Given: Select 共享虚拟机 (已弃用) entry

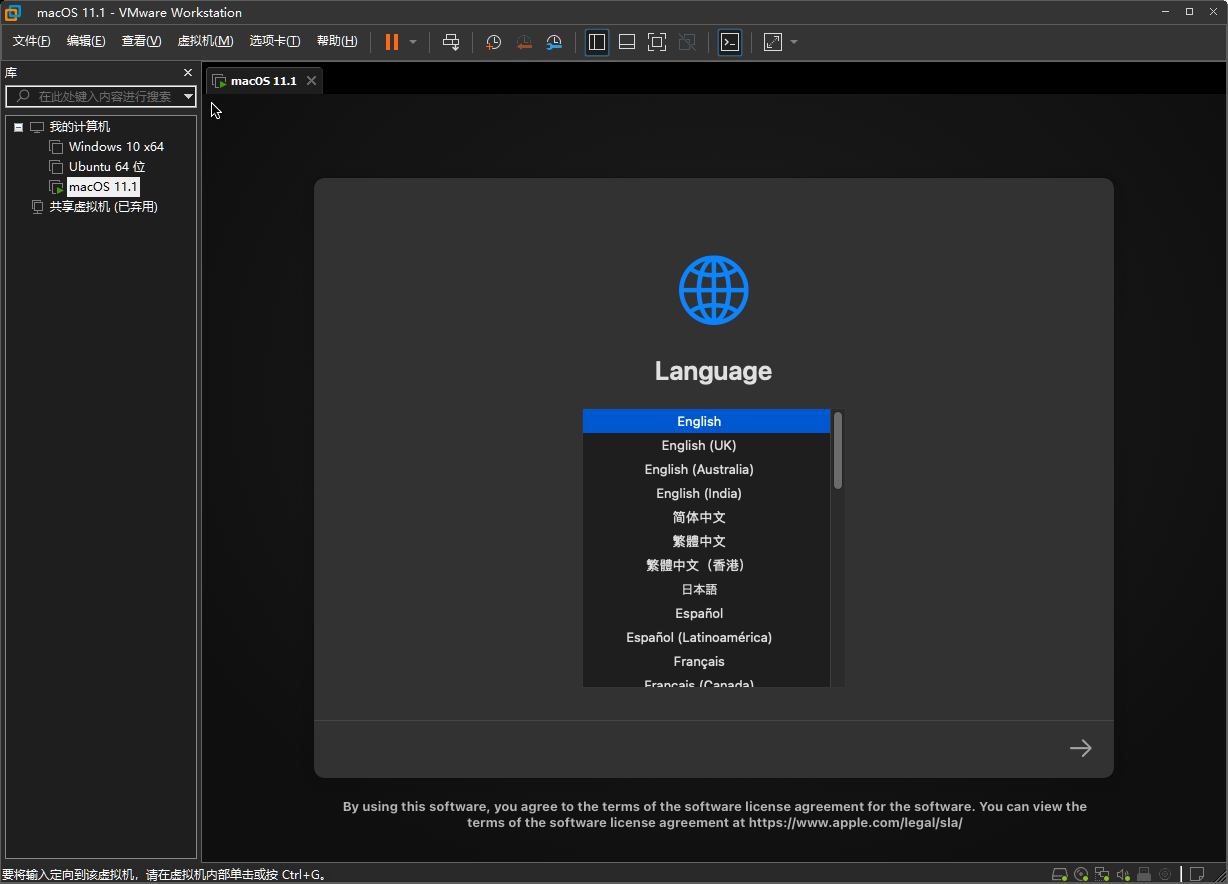Looking at the screenshot, I should (104, 207).
